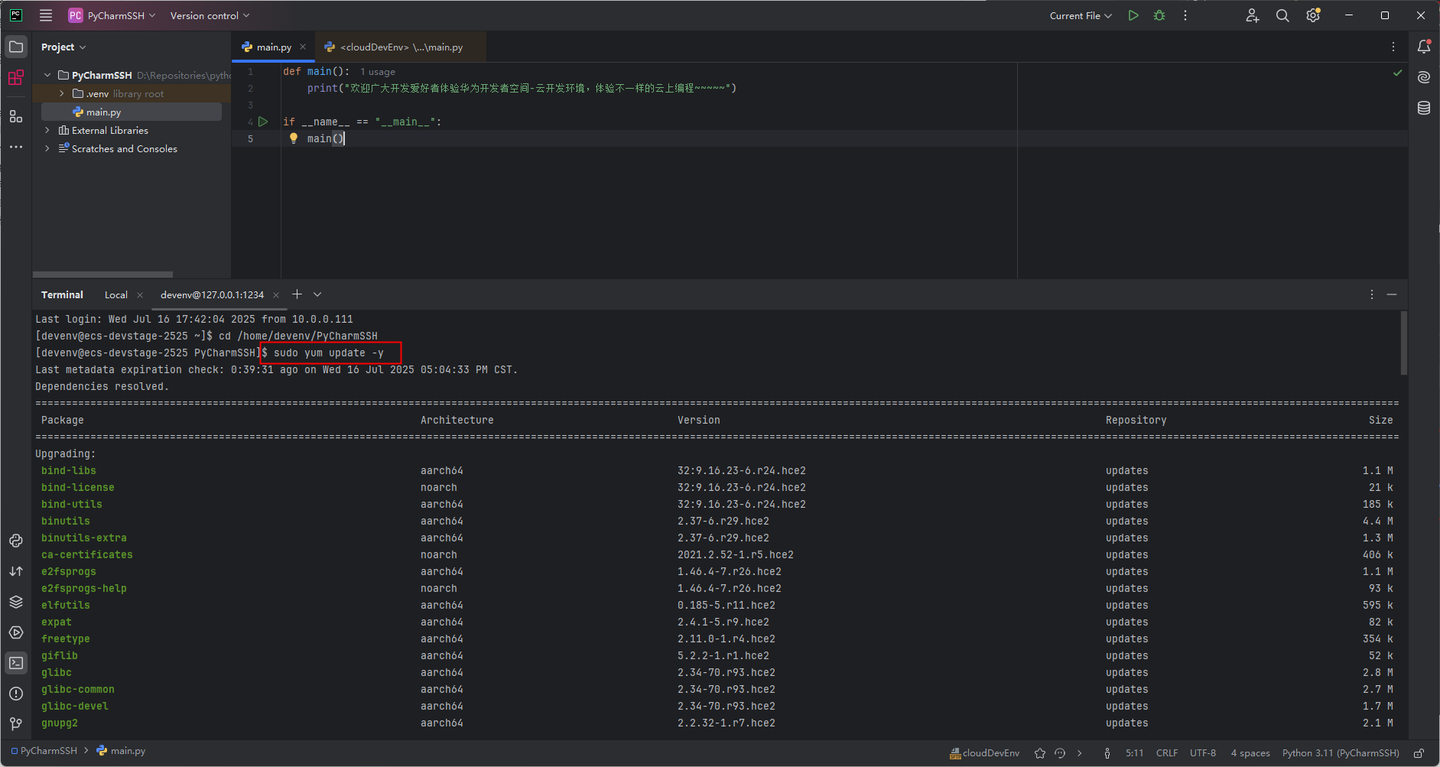
Task: Open the Notifications bell icon
Action: click(1423, 46)
